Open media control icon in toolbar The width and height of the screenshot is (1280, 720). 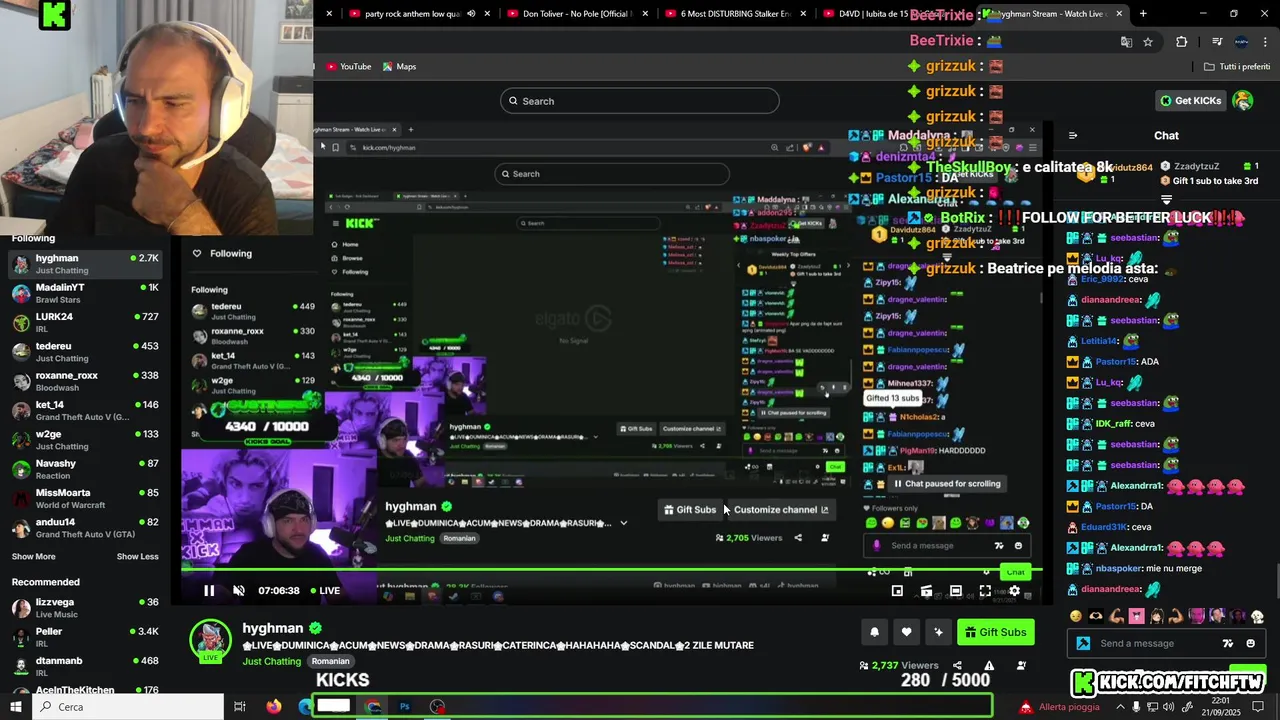pyautogui.click(x=1217, y=42)
